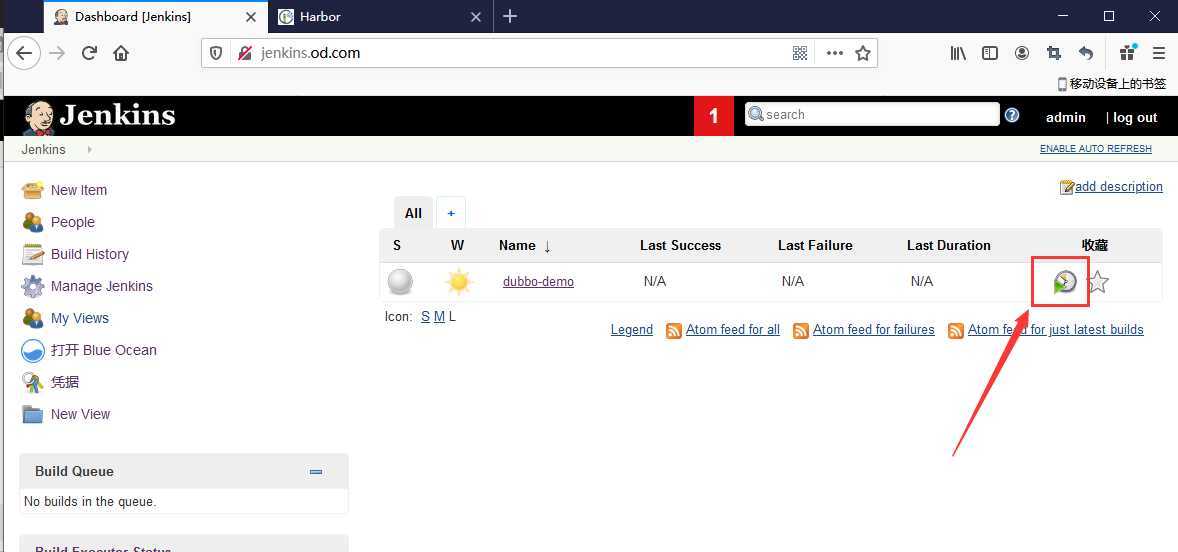The image size is (1178, 552).
Task: Reload the page
Action: pyautogui.click(x=89, y=53)
